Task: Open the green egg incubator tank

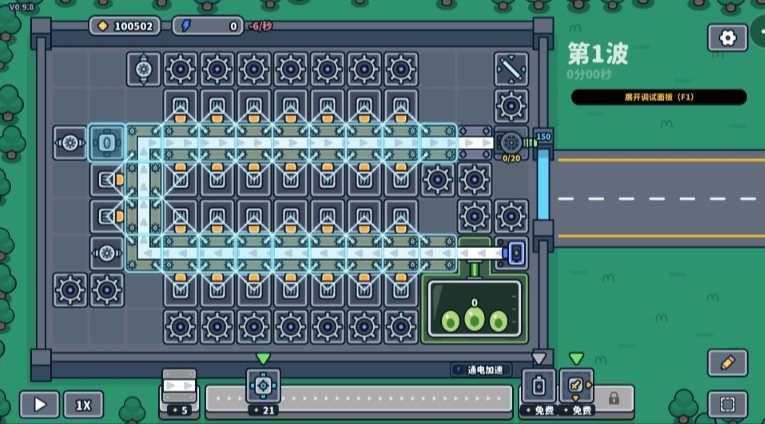Action: [474, 309]
